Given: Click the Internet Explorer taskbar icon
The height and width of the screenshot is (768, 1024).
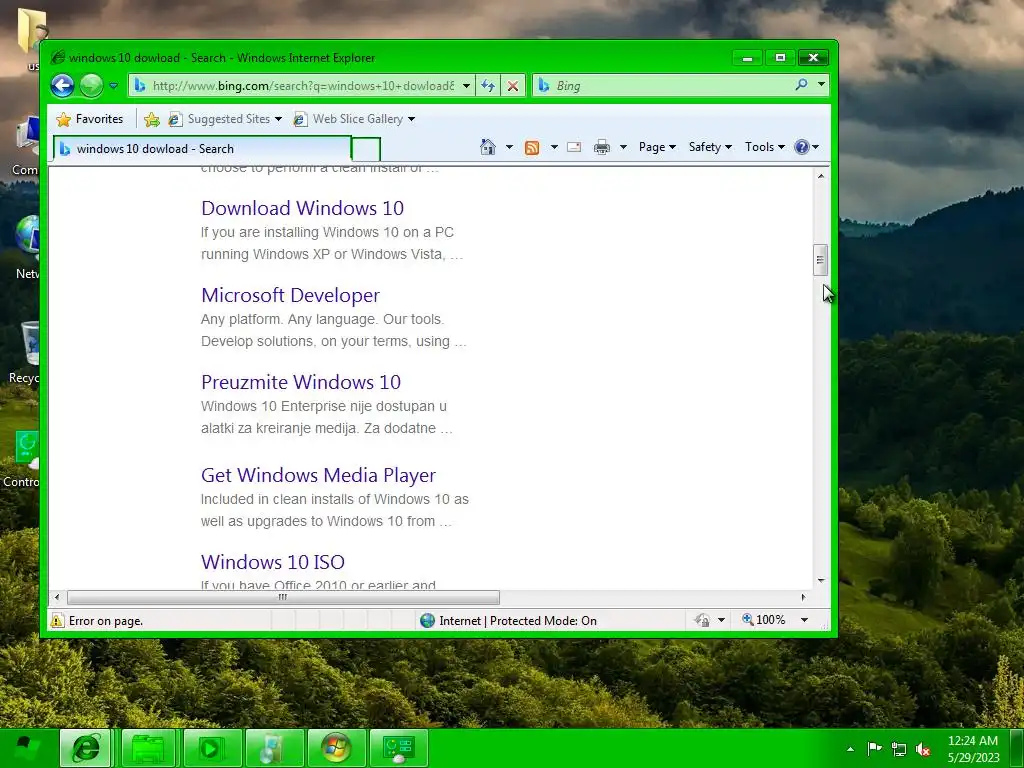Looking at the screenshot, I should [86, 748].
